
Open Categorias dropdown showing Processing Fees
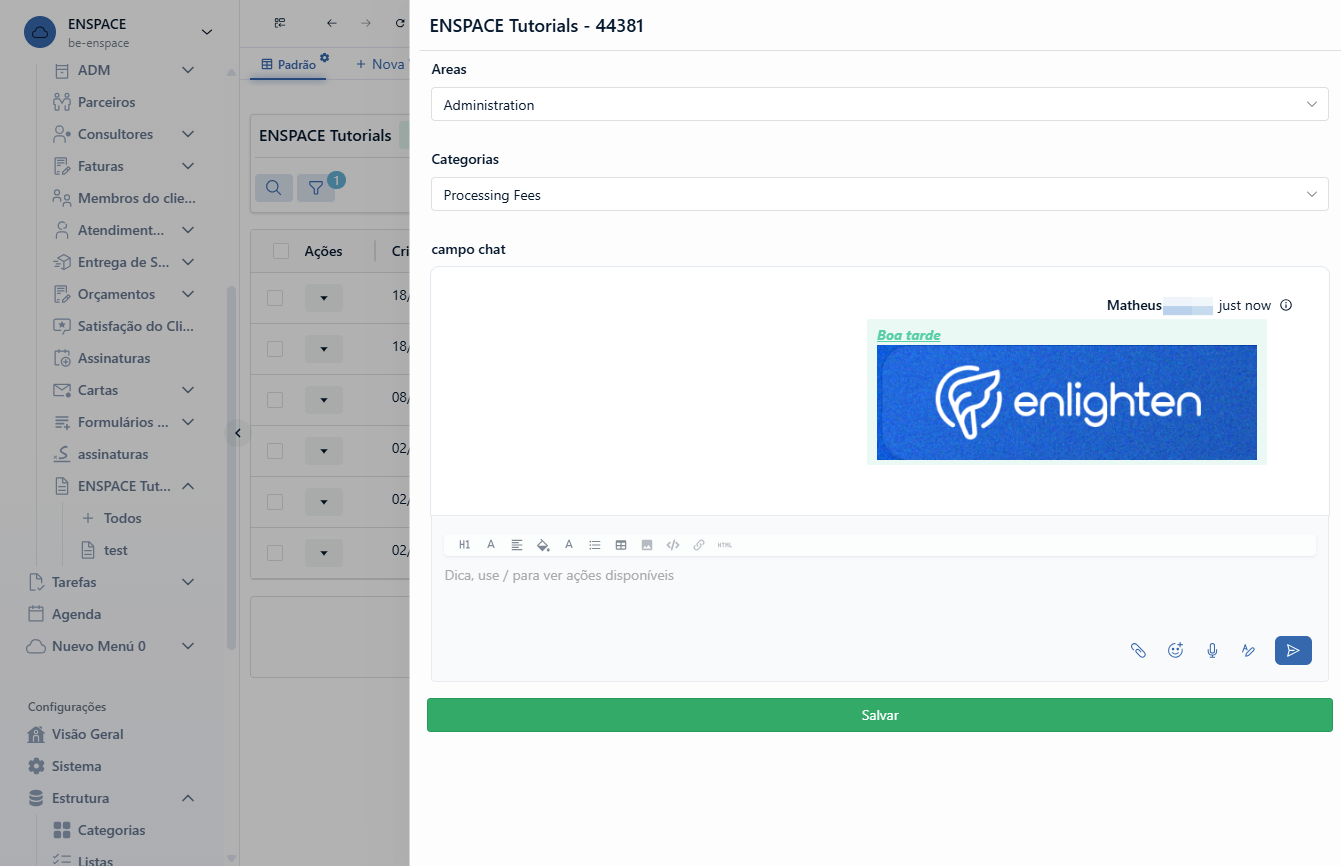[880, 194]
